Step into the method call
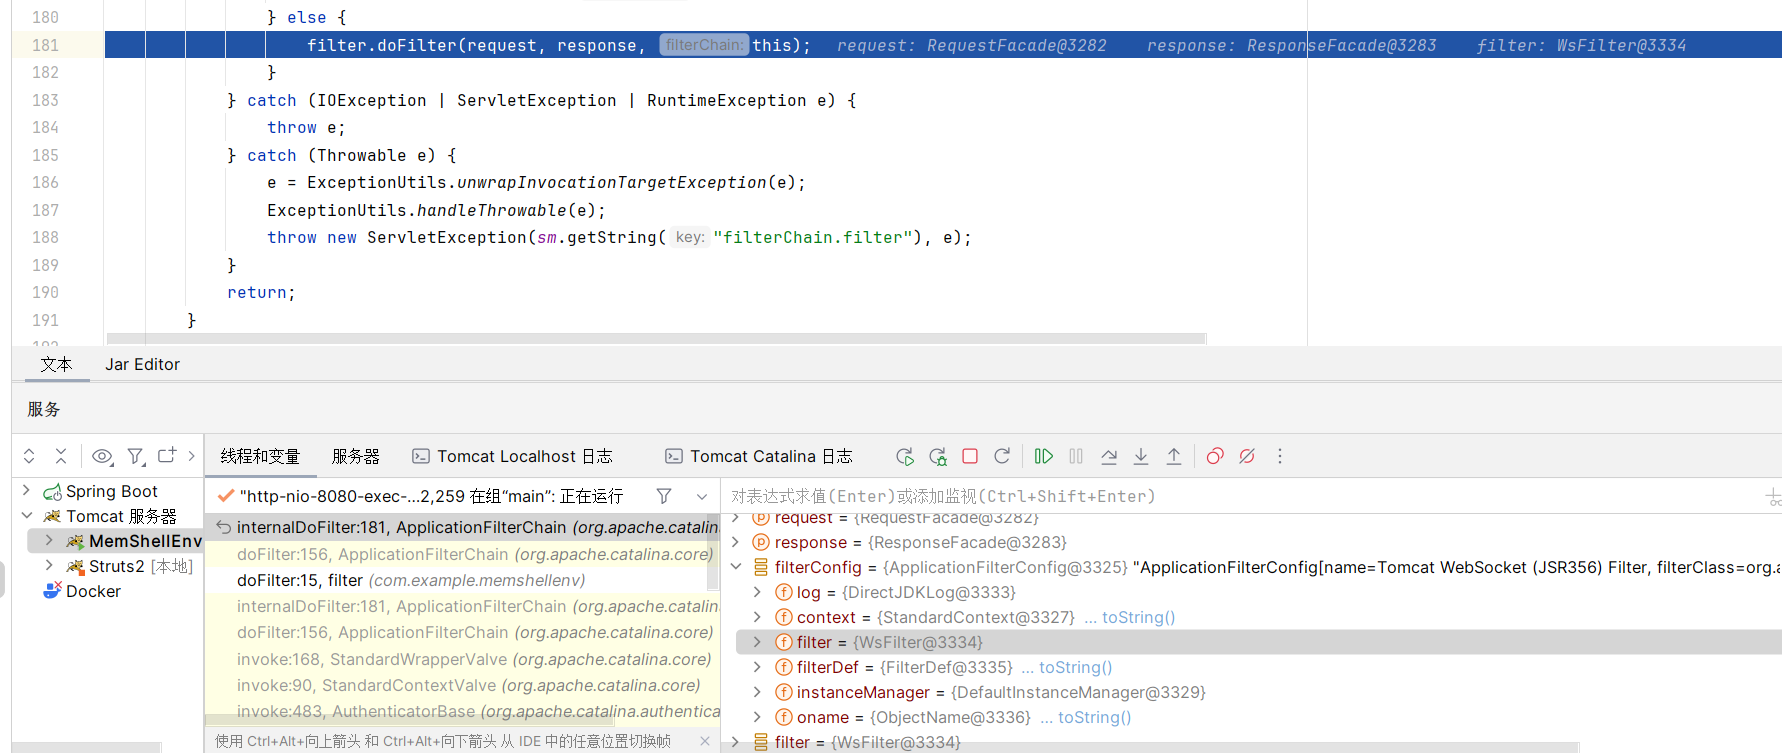The height and width of the screenshot is (753, 1782). [x=1141, y=456]
